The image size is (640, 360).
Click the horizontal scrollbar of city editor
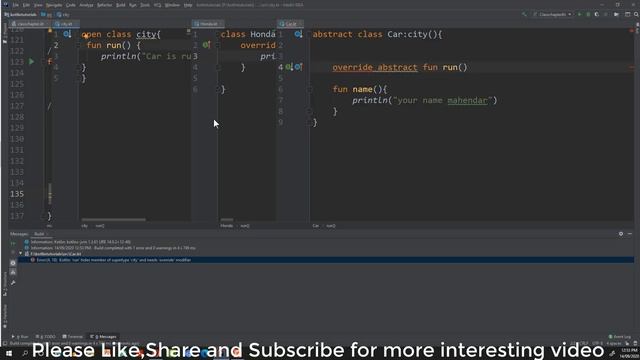click(x=113, y=220)
